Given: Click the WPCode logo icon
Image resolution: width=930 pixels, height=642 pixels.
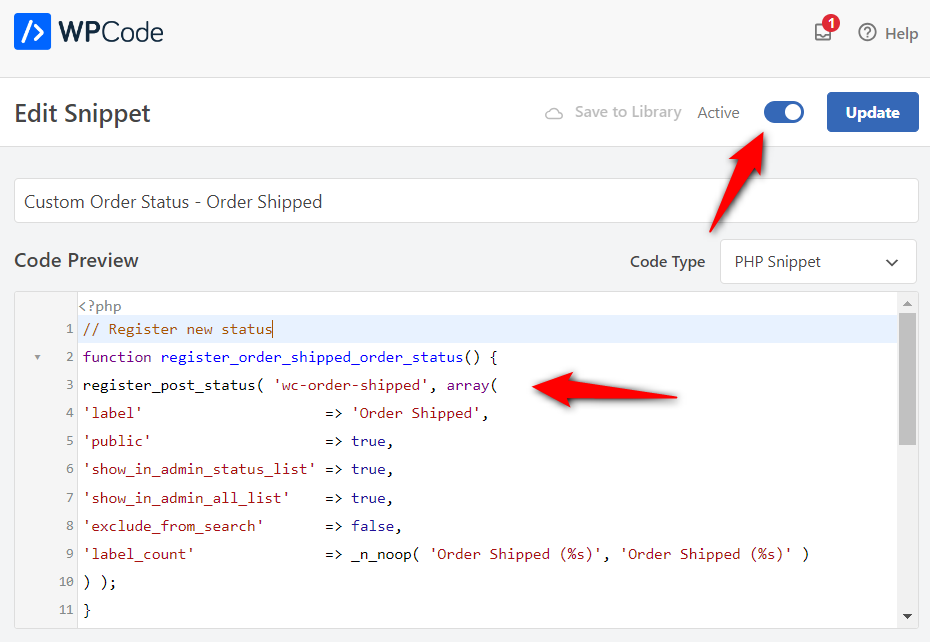Looking at the screenshot, I should (x=31, y=32).
